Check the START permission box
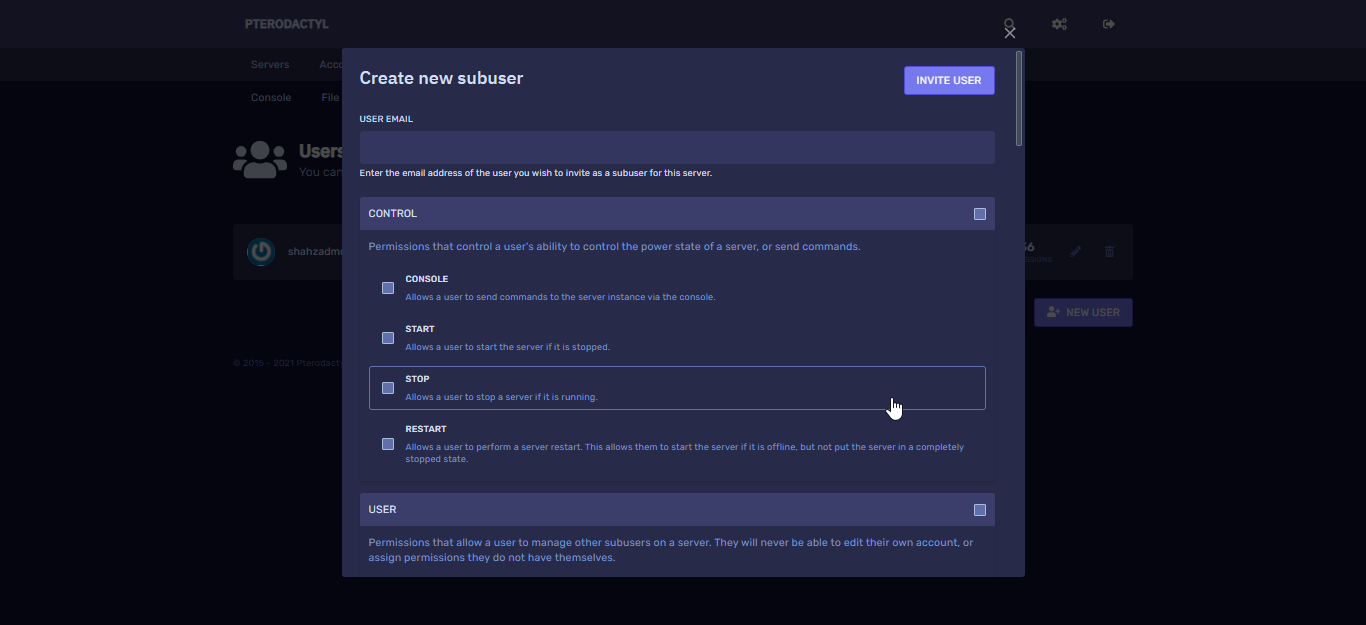The height and width of the screenshot is (625, 1366). coord(388,338)
